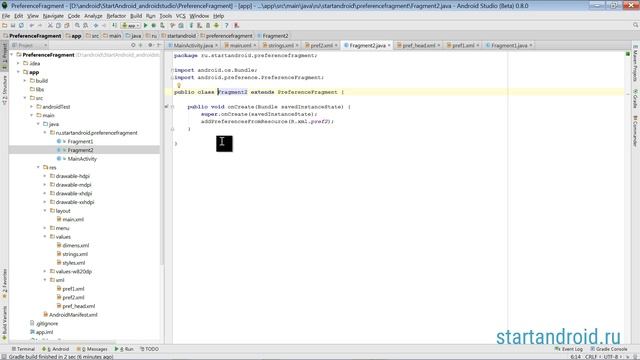Screen dimensions: 640x360
Task: Collapse the layout folder
Action: pyautogui.click(x=45, y=211)
